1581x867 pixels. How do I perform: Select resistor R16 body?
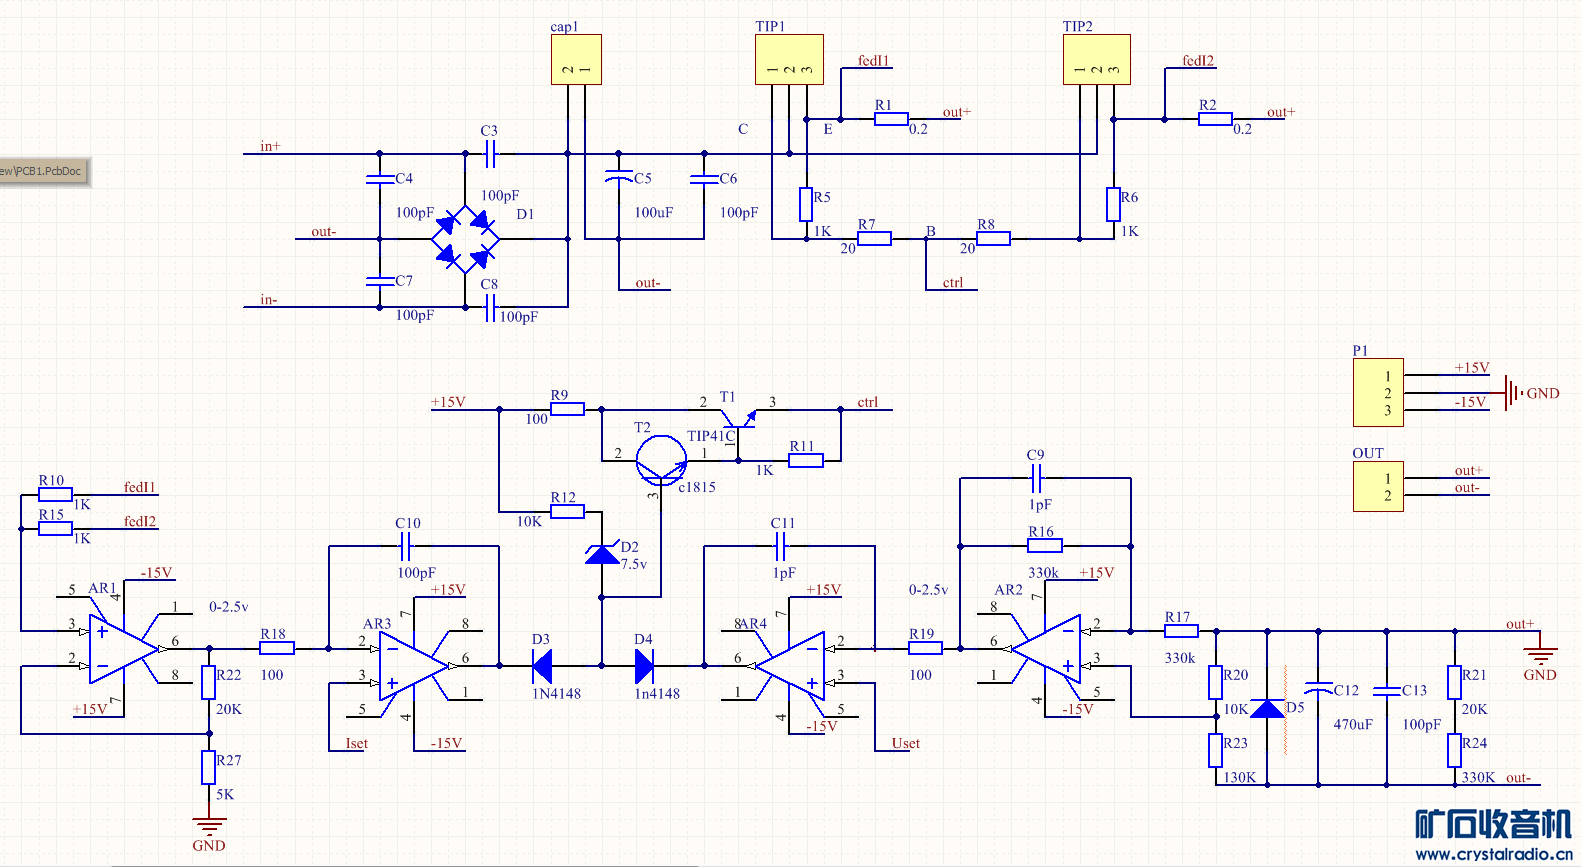(1045, 546)
